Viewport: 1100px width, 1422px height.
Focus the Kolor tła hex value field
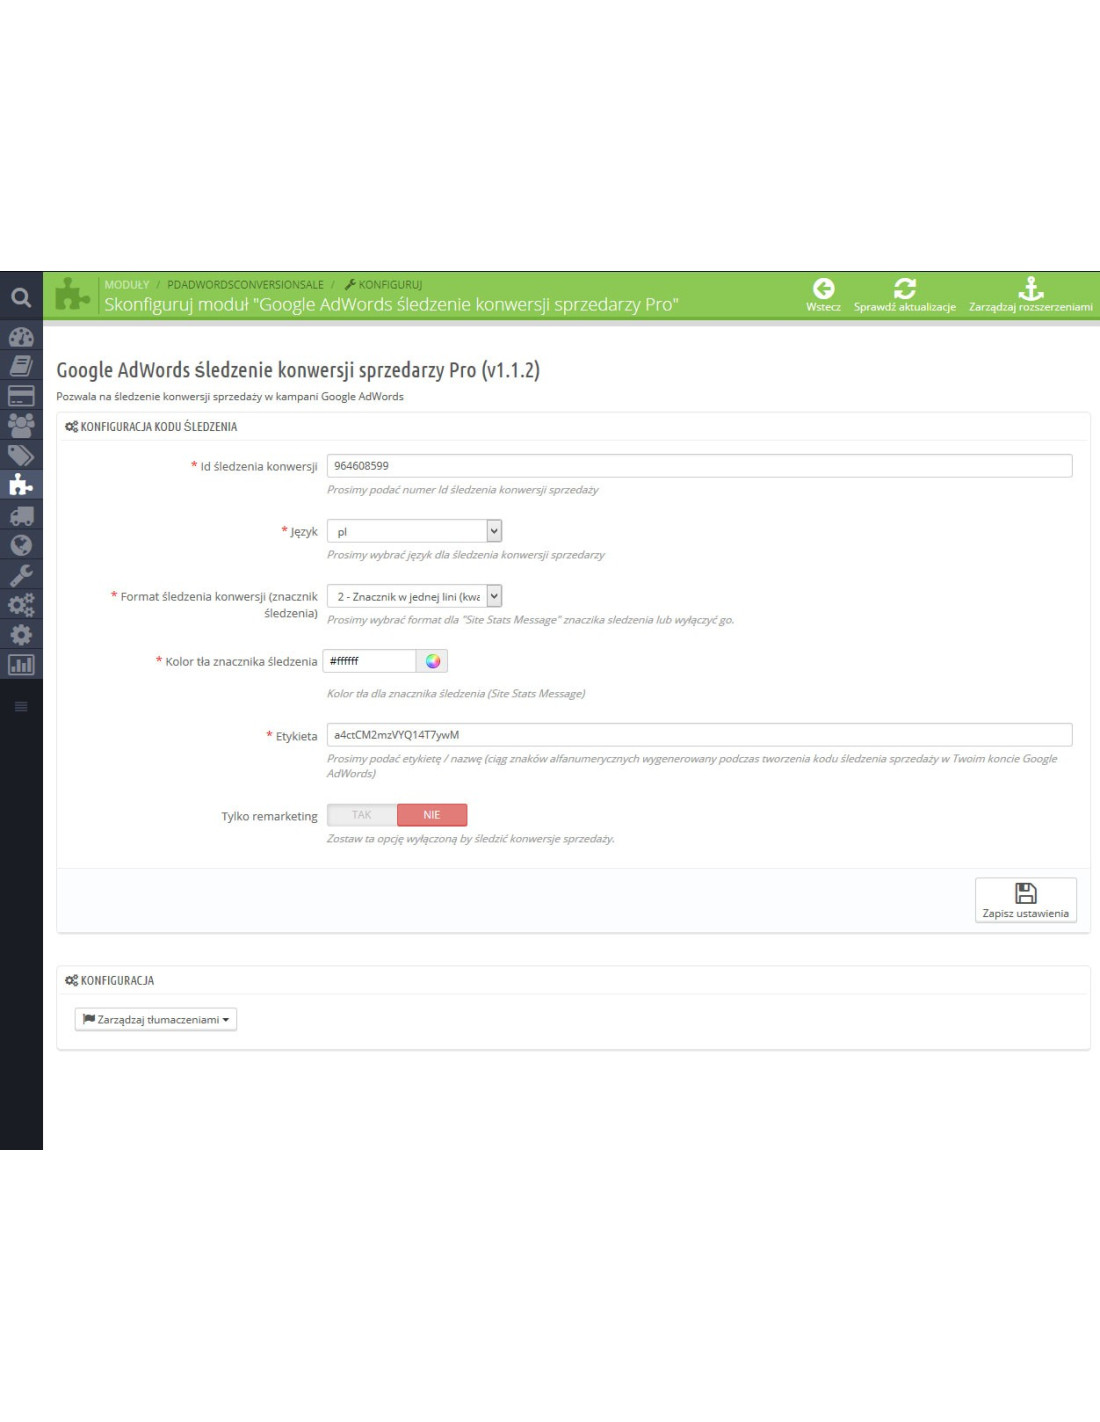point(370,661)
